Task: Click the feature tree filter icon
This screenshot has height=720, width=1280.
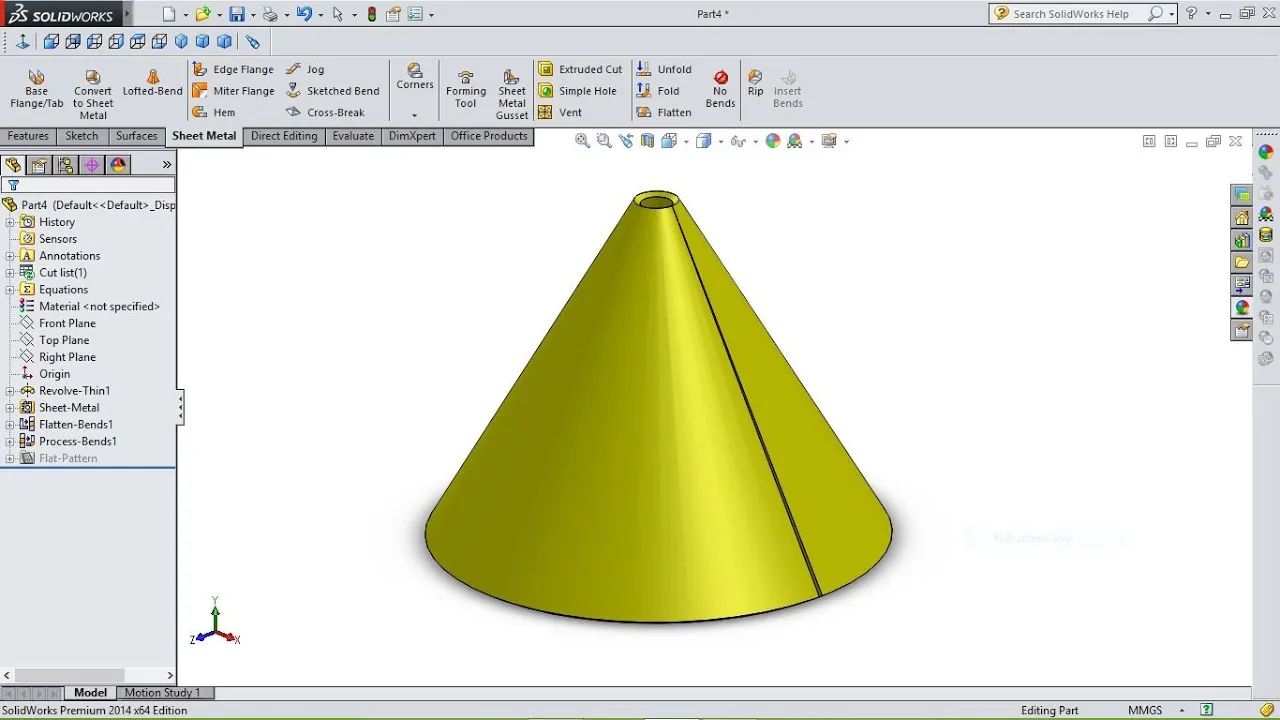Action: pos(13,185)
